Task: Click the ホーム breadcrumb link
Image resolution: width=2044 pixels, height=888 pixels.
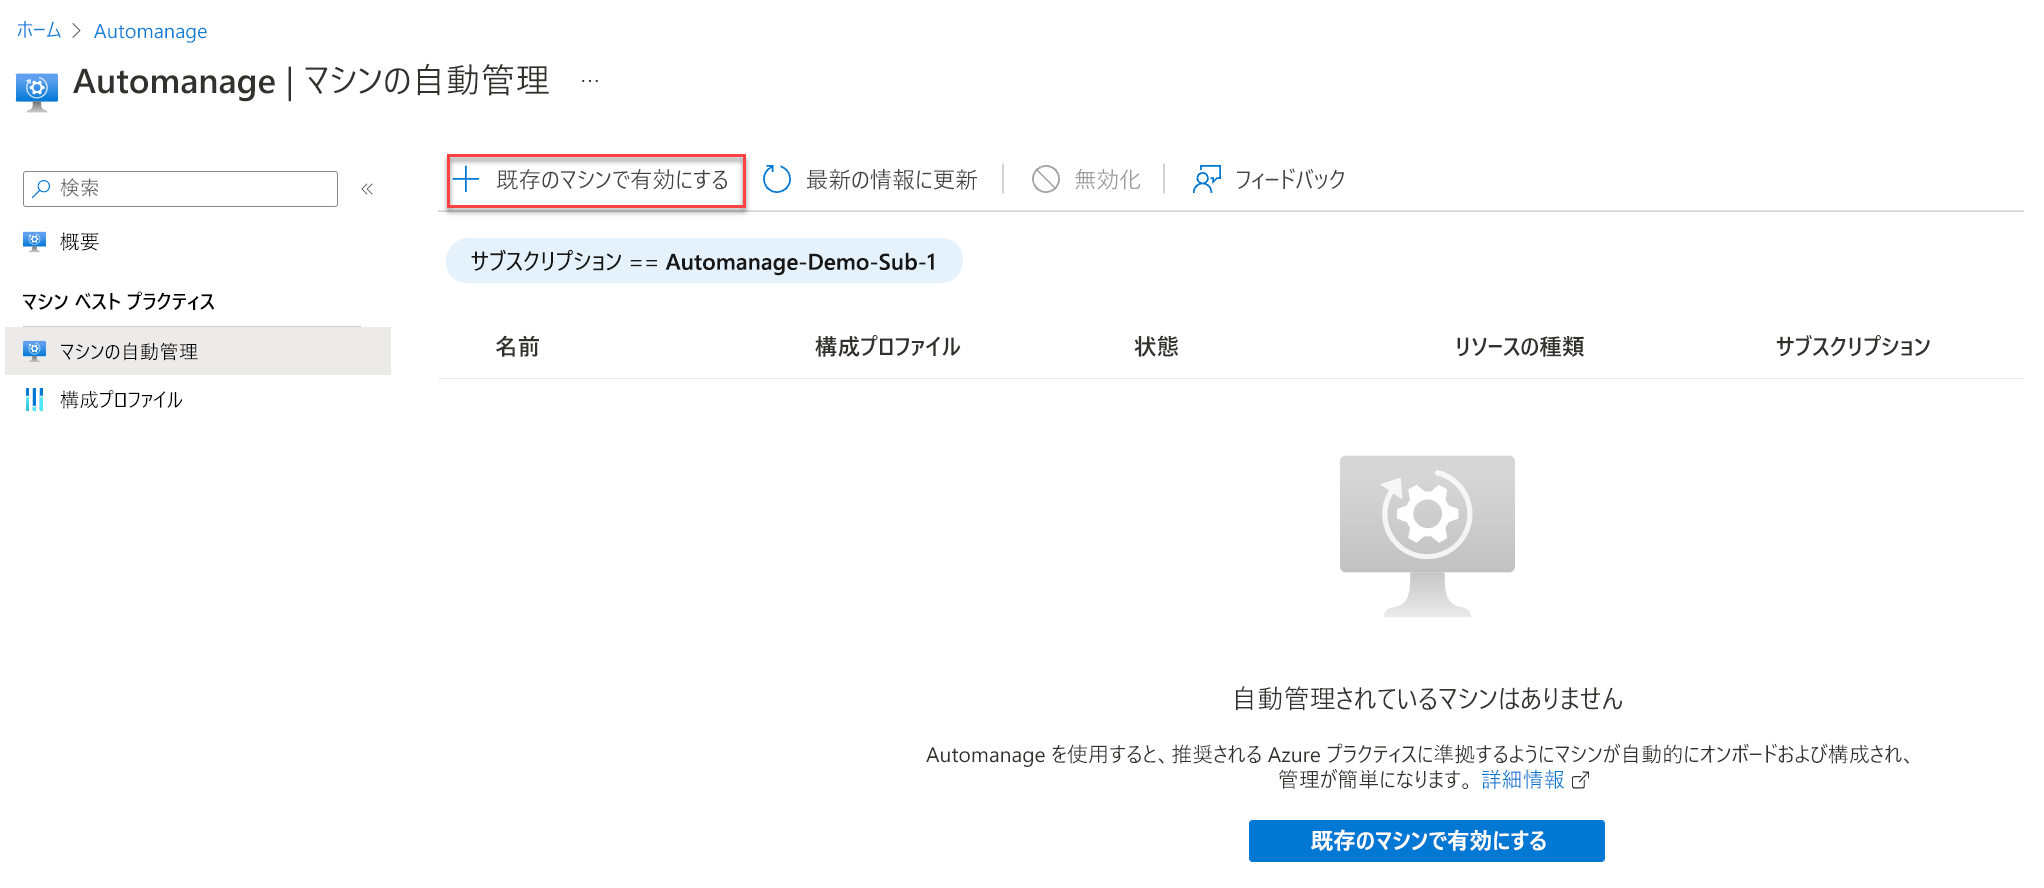Action: coord(38,31)
